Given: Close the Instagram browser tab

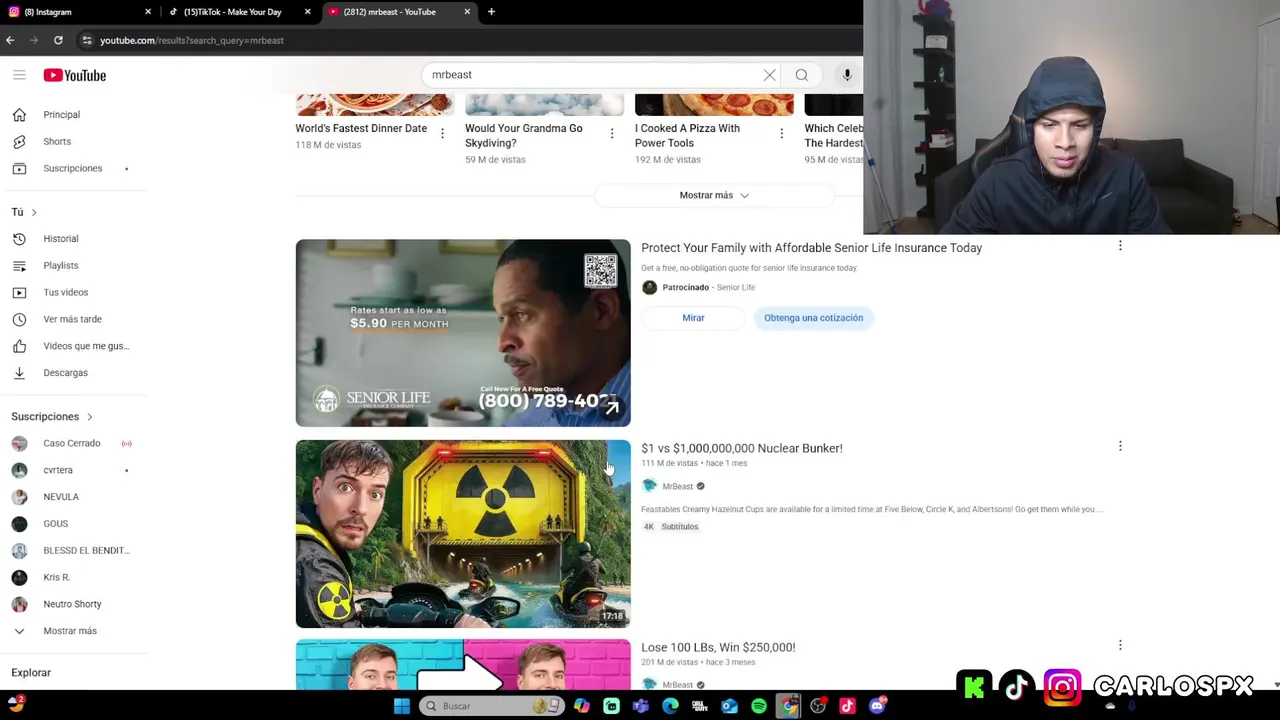Looking at the screenshot, I should [148, 12].
